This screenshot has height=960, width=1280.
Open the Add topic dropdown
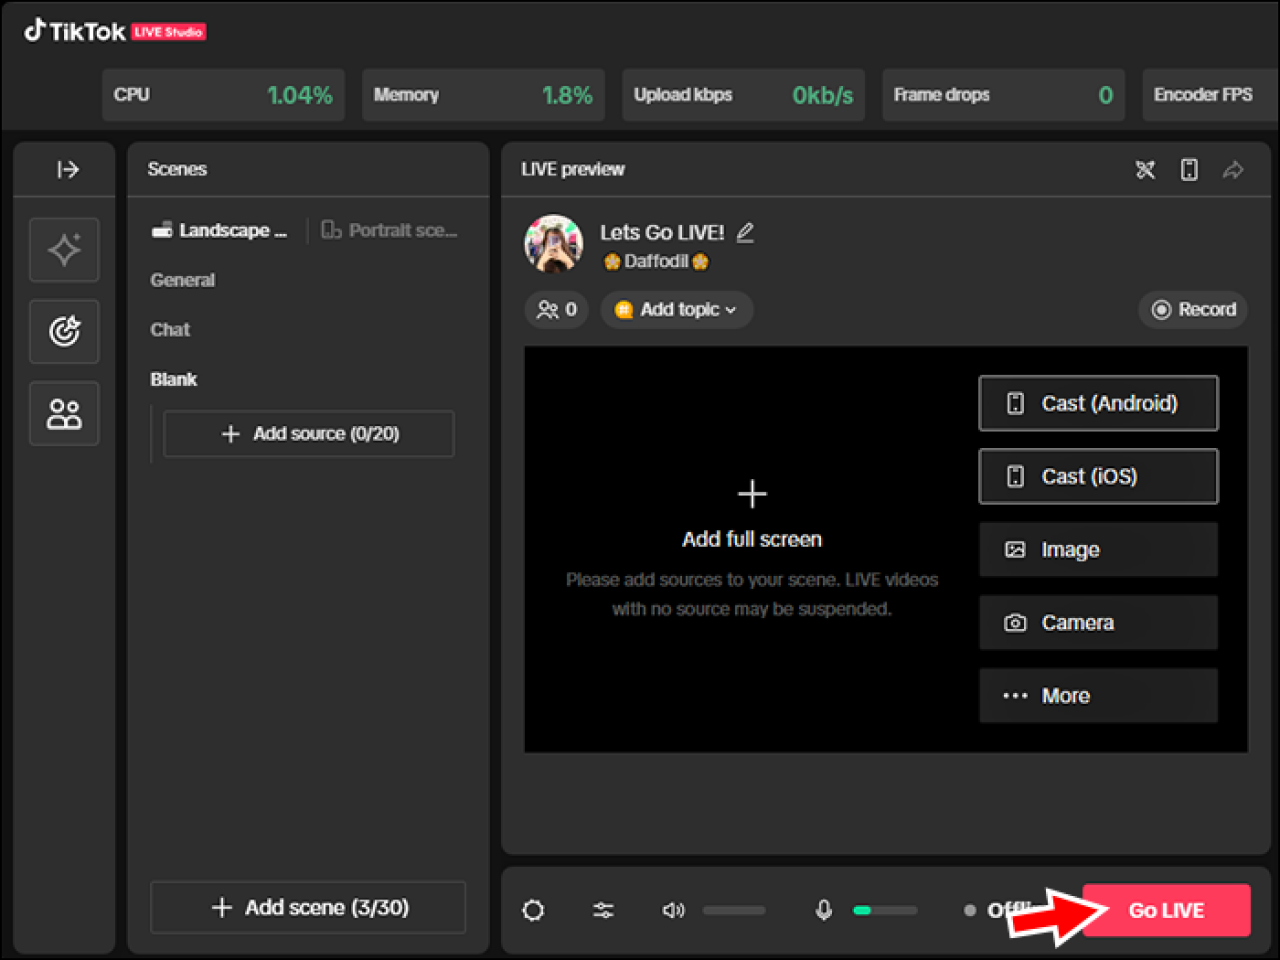(676, 309)
